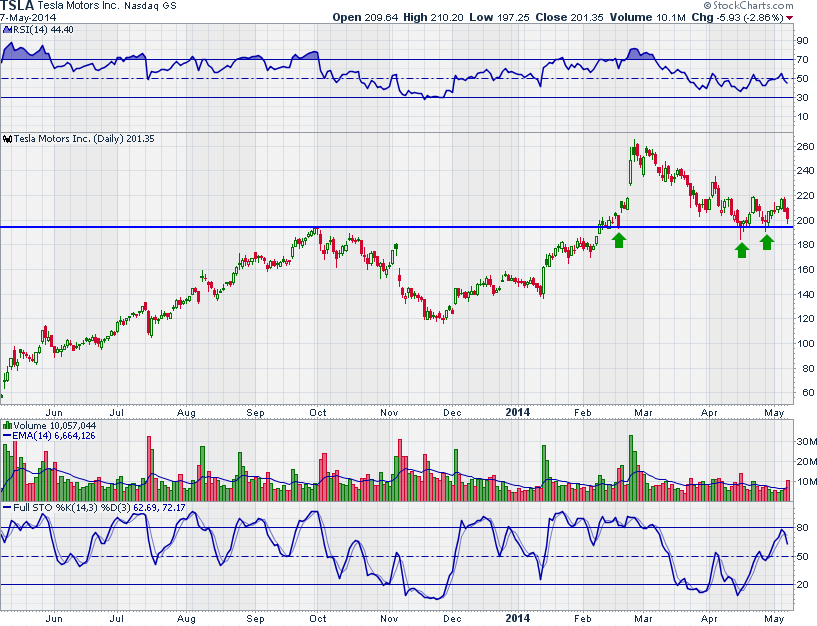
Task: Click the 2014 label under the price panel
Action: coord(517,412)
